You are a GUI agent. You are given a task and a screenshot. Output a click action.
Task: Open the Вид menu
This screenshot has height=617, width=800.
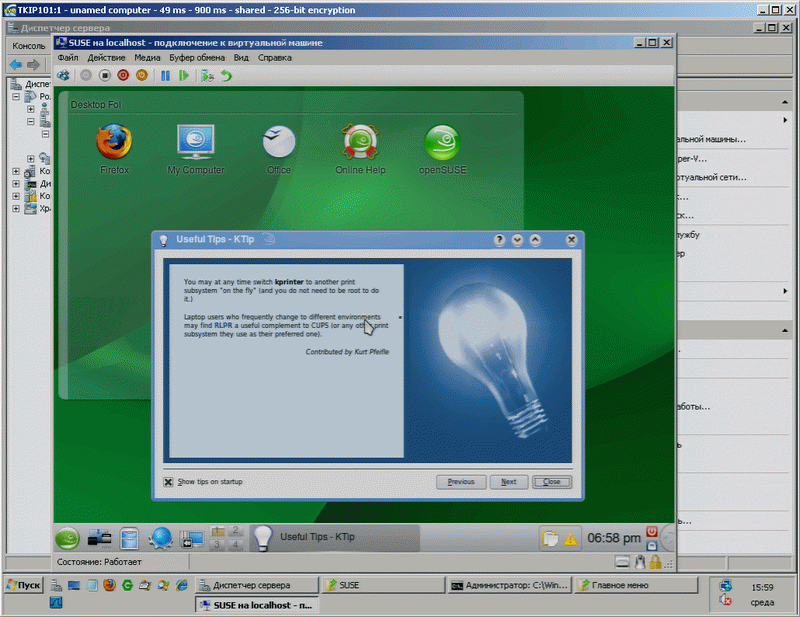click(241, 58)
